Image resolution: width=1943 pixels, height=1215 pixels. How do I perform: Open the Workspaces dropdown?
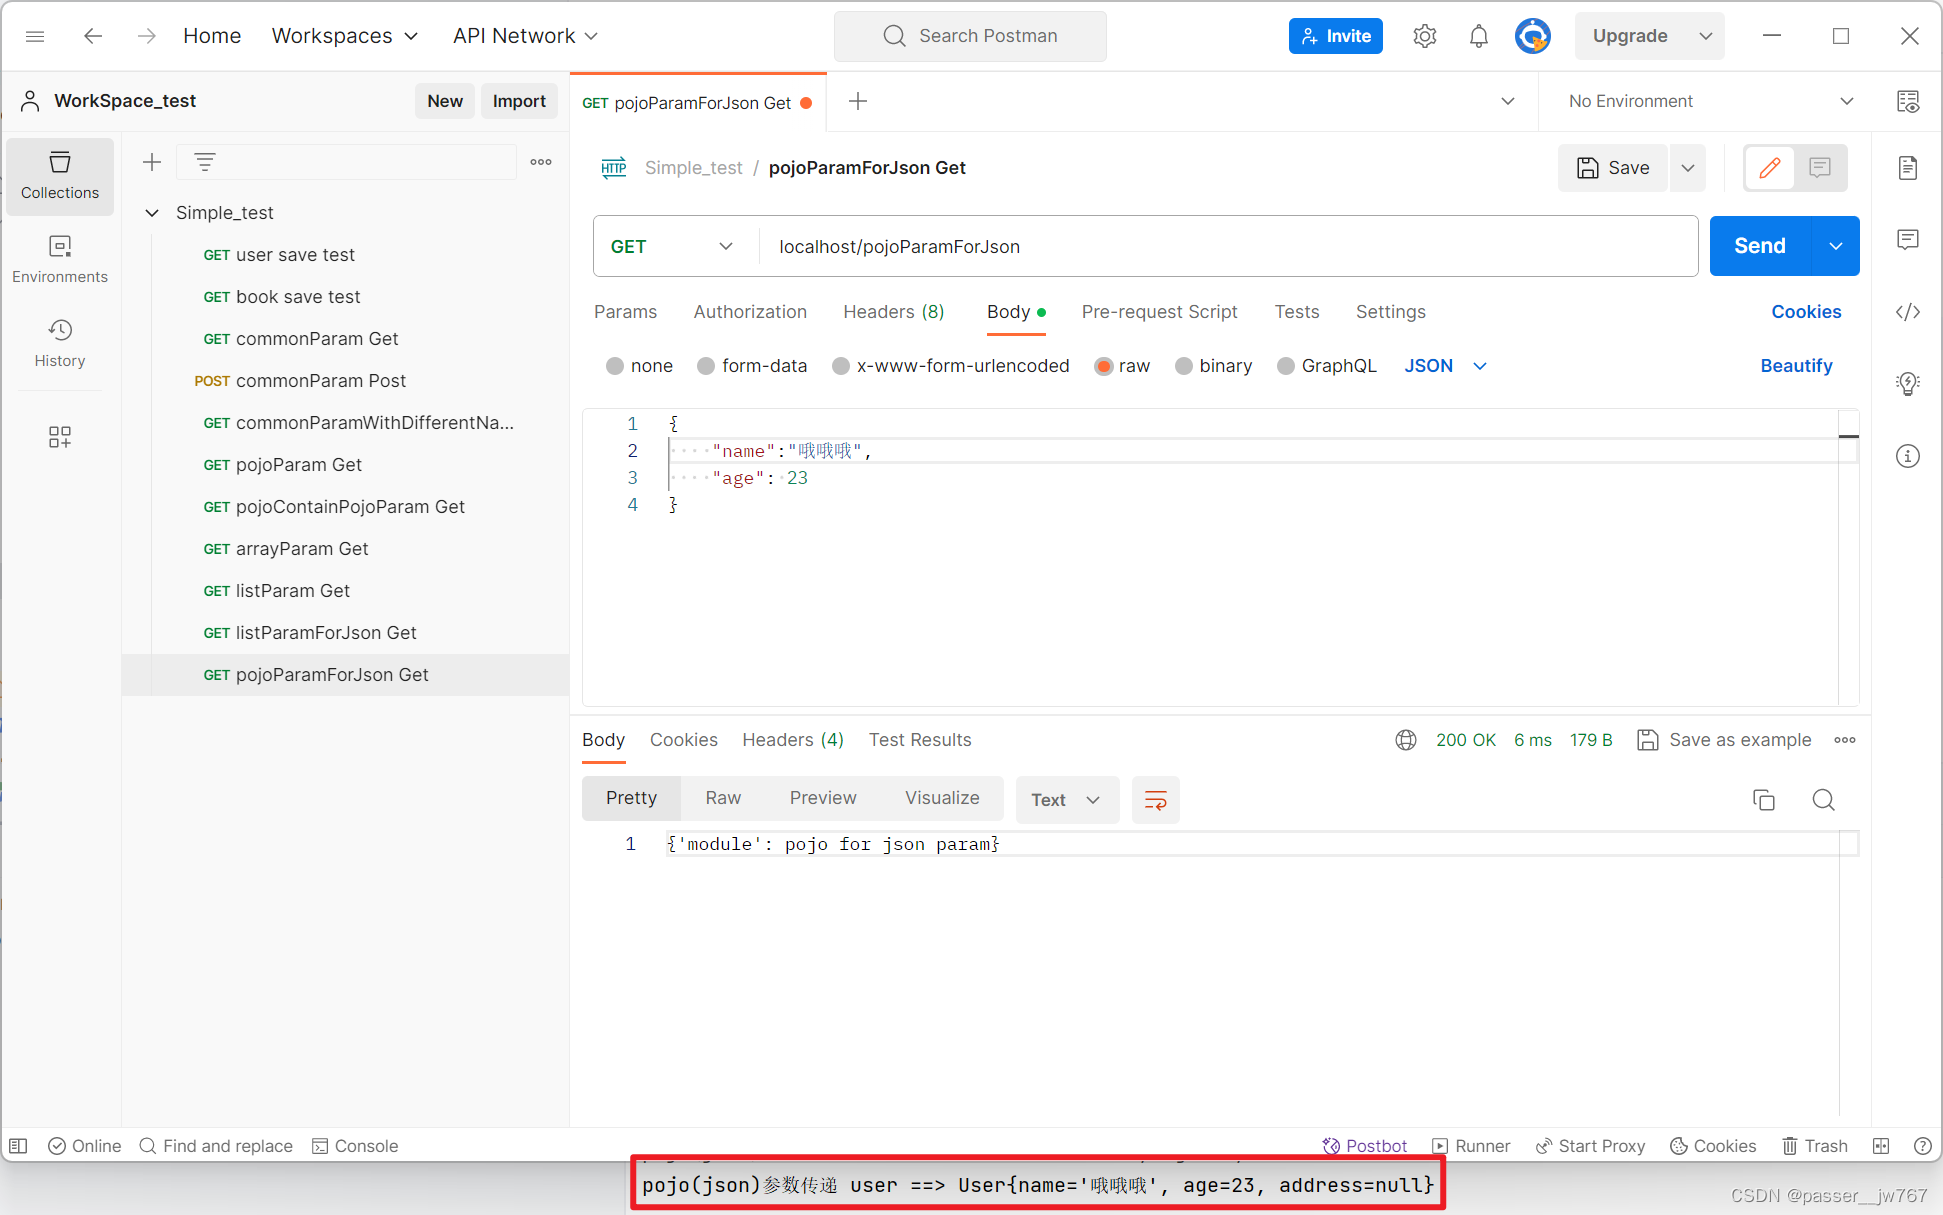[345, 36]
